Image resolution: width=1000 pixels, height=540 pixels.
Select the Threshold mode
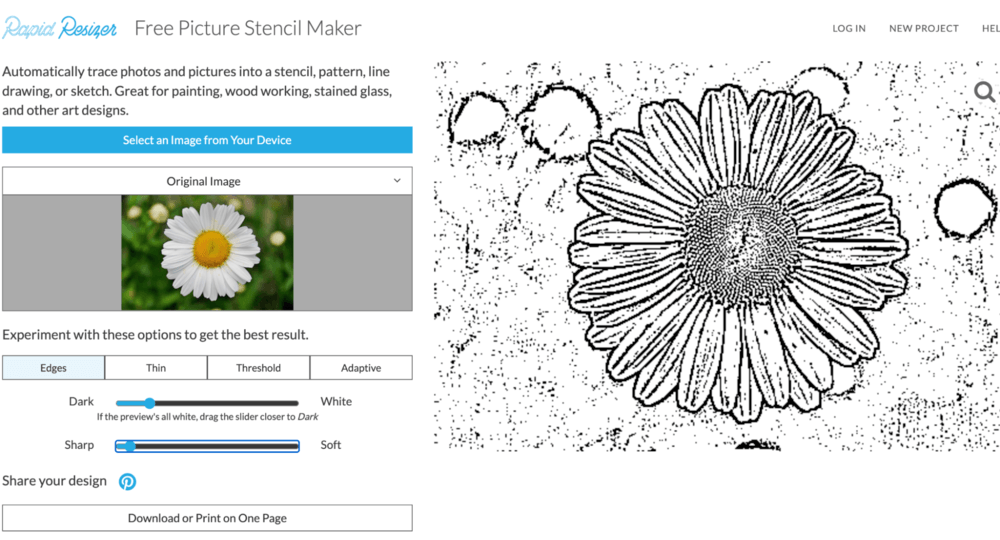(x=258, y=368)
